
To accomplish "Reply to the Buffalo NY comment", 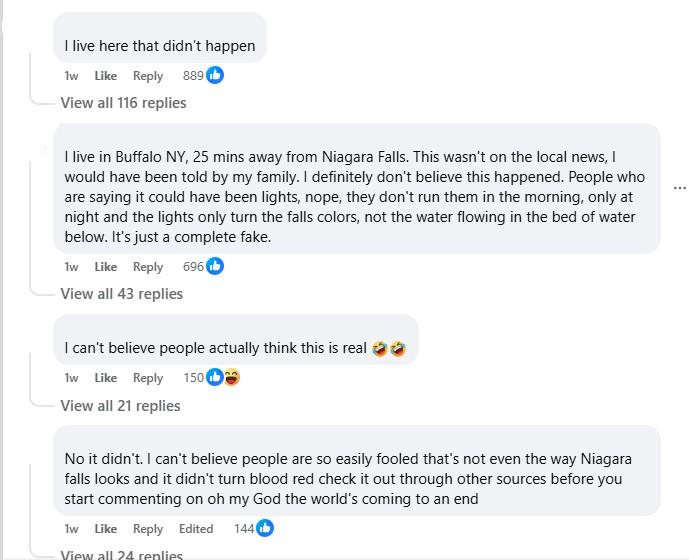I will [148, 267].
